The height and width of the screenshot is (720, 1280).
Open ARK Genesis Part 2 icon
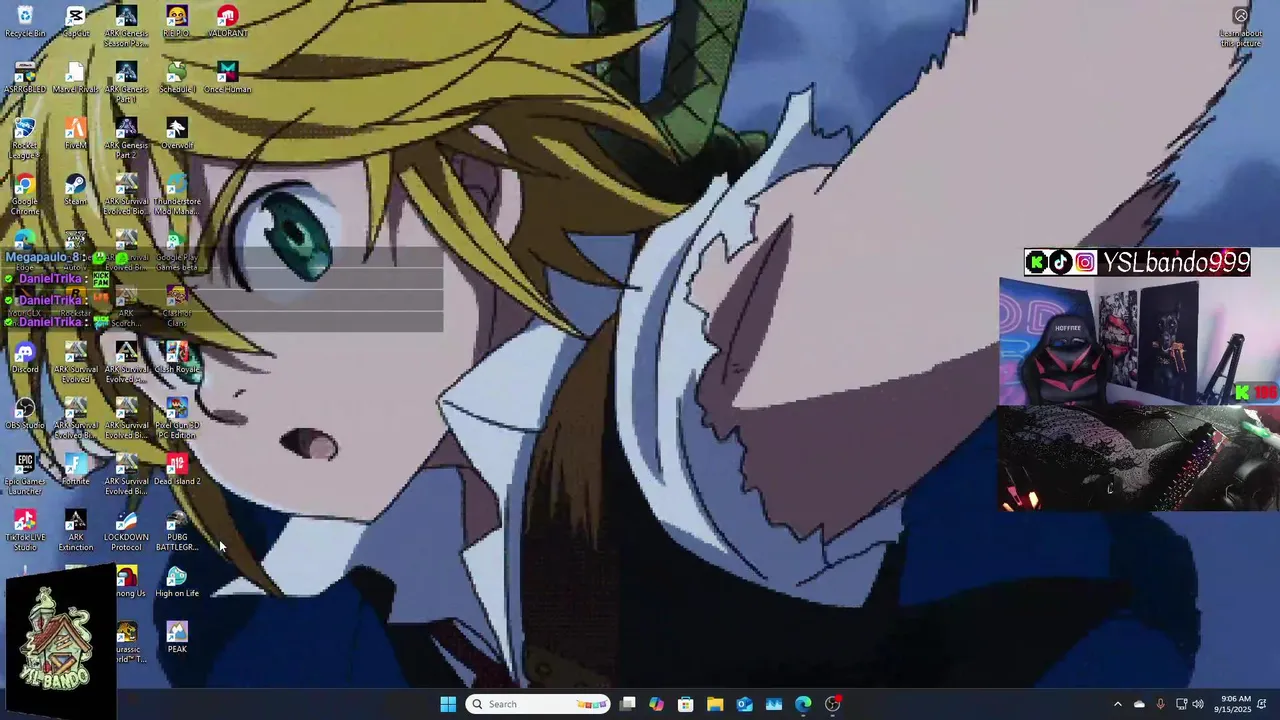(126, 137)
